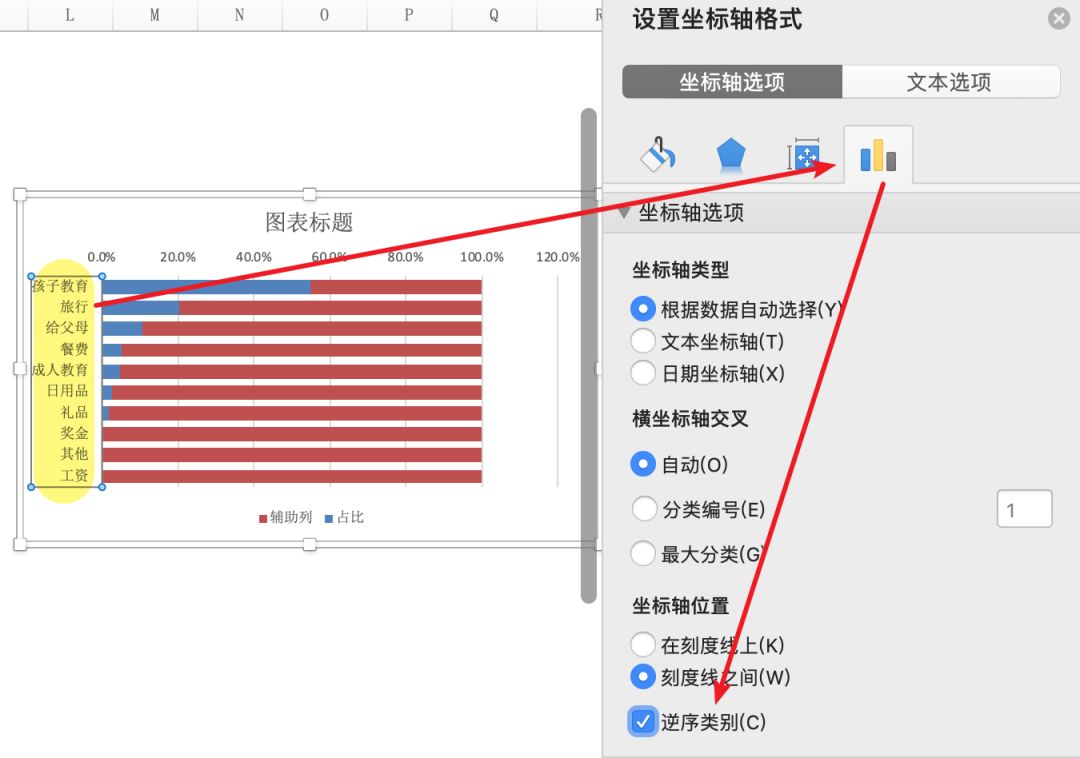Select the 分类编号(E) option
This screenshot has height=758, width=1080.
tap(643, 509)
